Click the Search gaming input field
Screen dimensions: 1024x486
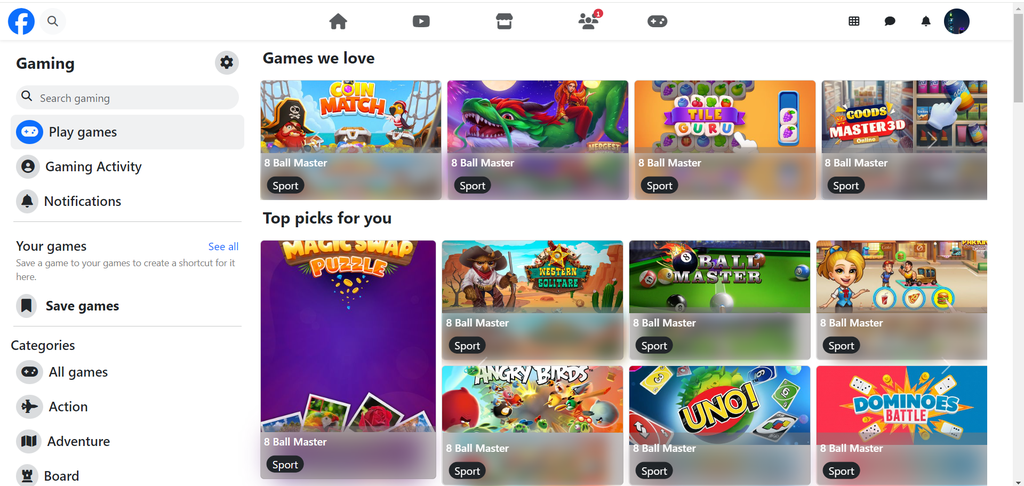(x=127, y=97)
